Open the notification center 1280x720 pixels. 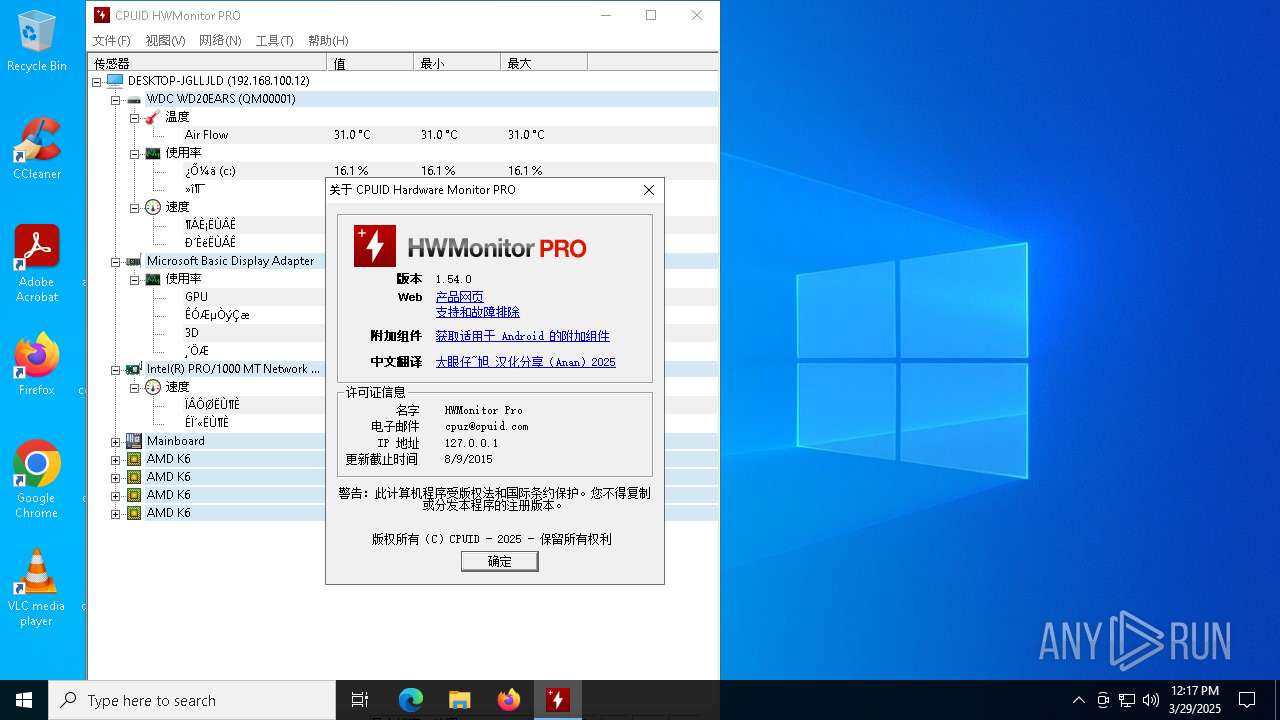(1247, 700)
